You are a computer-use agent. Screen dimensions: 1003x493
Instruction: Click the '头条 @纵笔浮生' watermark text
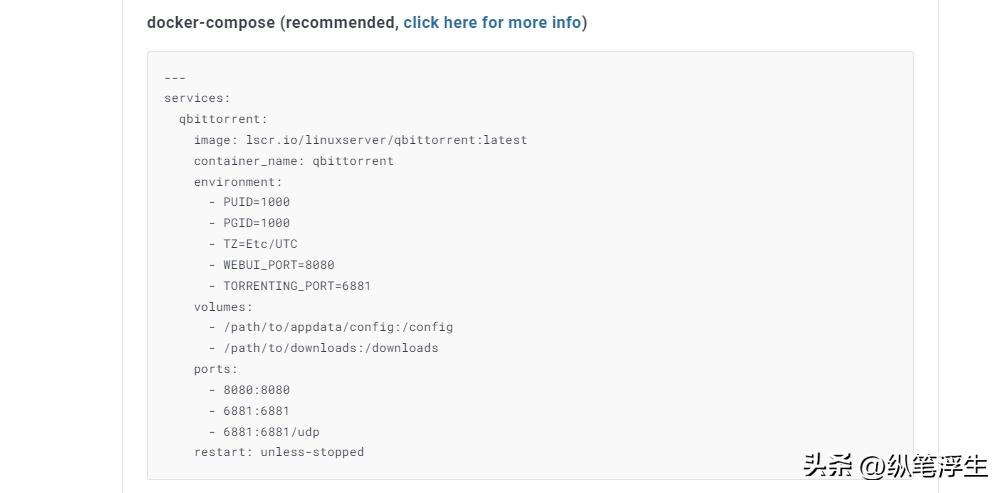click(x=894, y=466)
